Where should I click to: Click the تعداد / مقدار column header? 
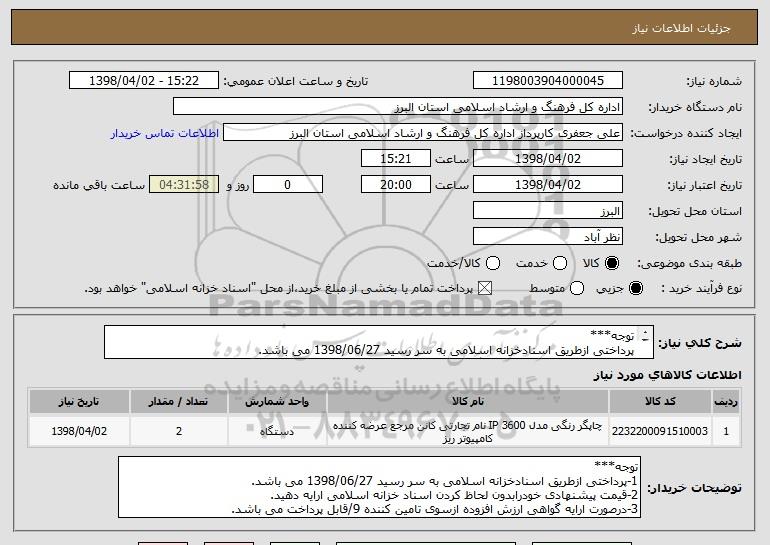tap(179, 402)
